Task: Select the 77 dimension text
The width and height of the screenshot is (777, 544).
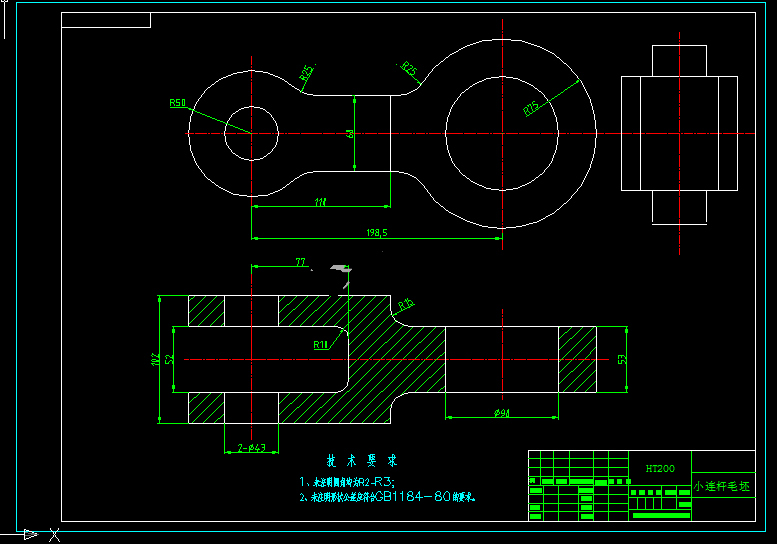Action: 300,262
